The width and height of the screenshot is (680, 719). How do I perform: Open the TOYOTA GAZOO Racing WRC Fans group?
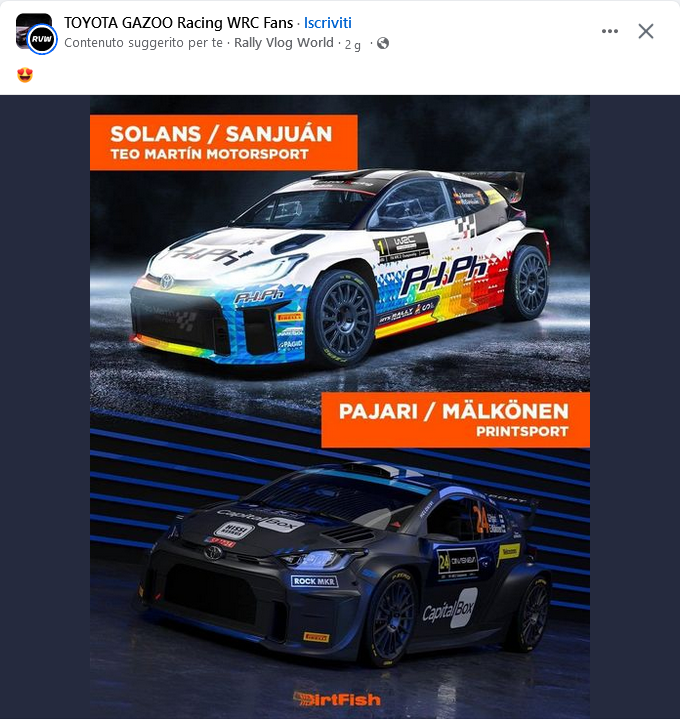(x=178, y=22)
